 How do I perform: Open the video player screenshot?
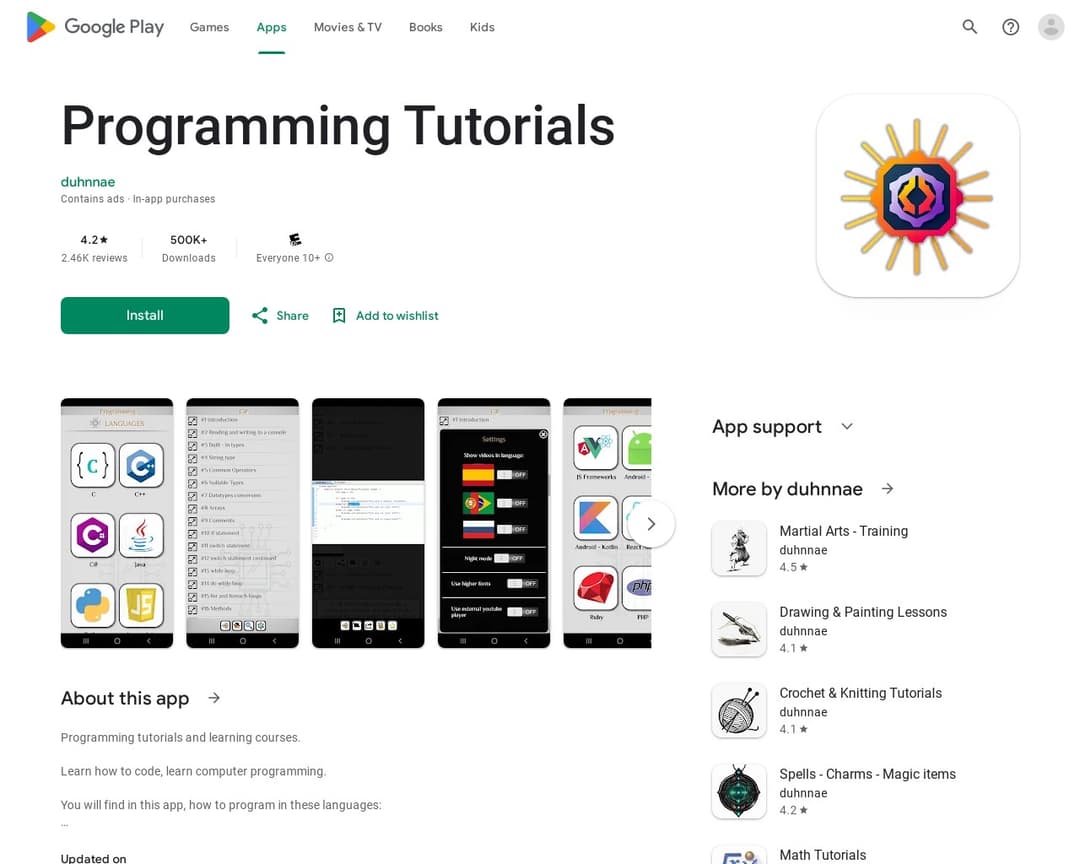368,523
